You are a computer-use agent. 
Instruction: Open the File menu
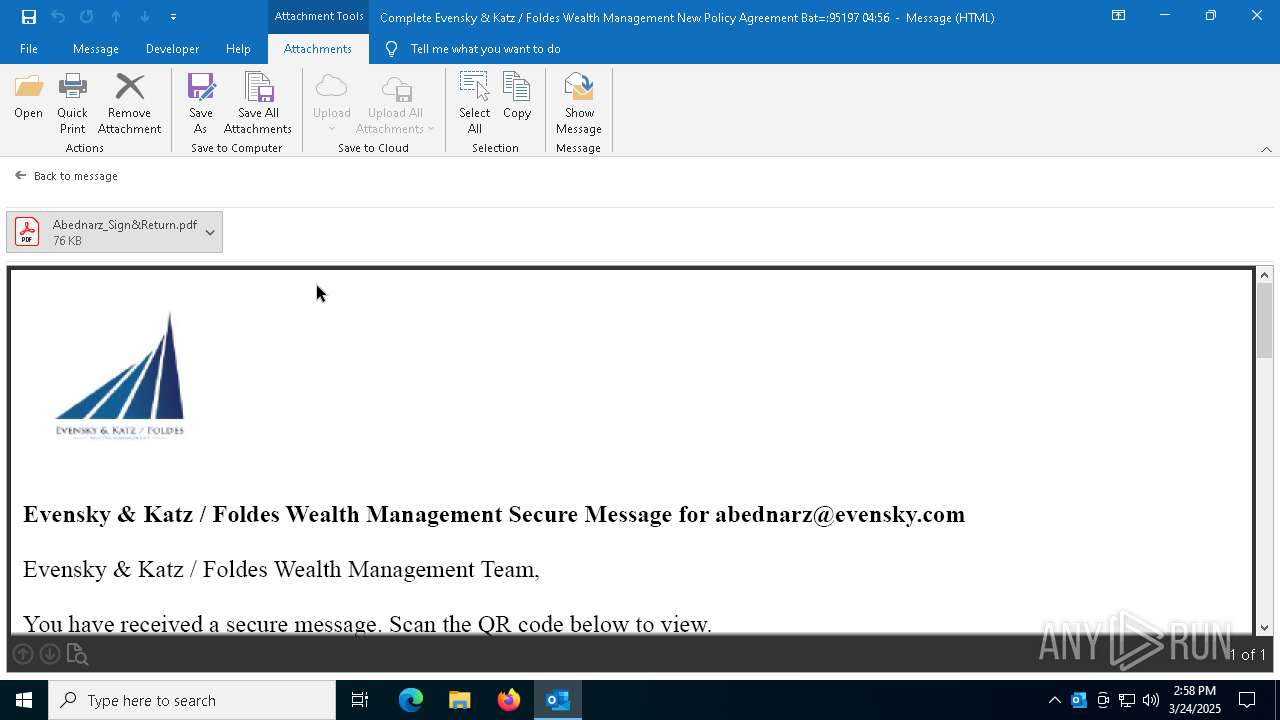tap(29, 49)
